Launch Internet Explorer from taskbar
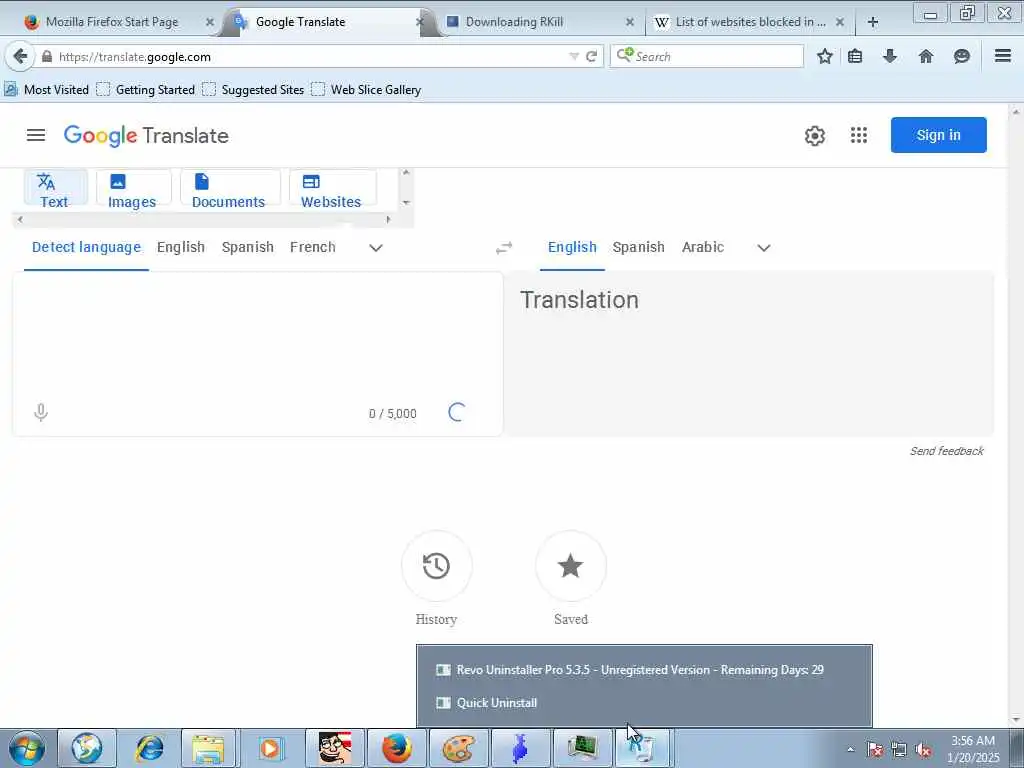This screenshot has height=768, width=1024. (149, 748)
